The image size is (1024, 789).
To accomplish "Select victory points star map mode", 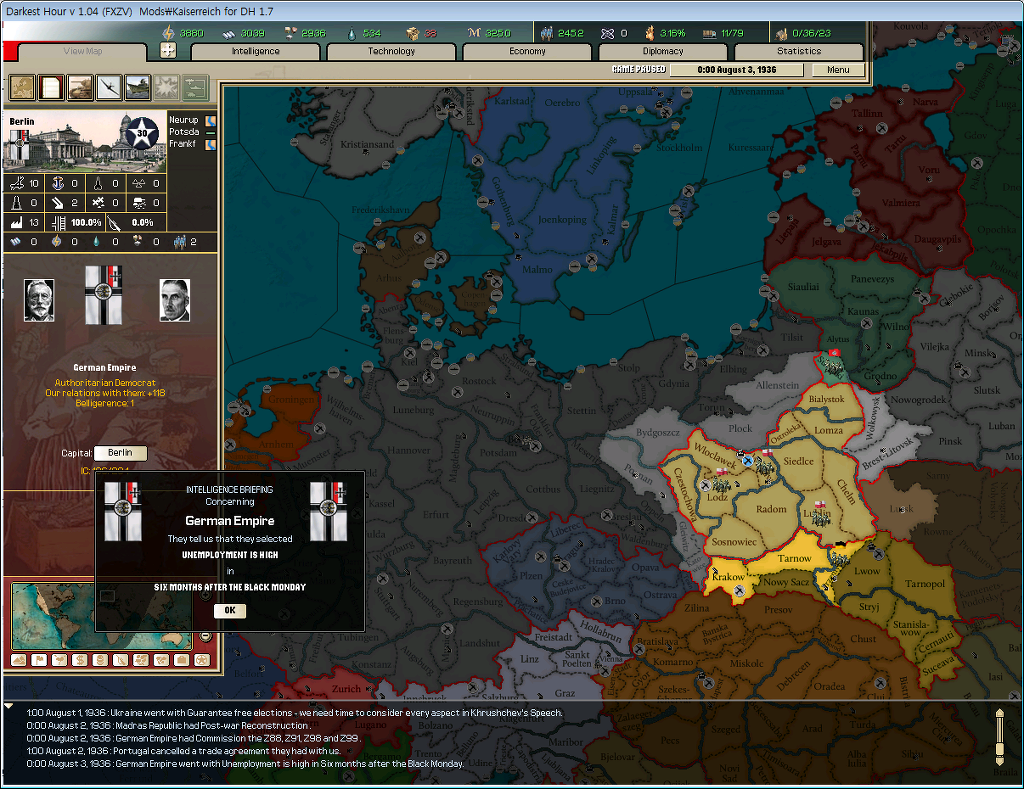I will tap(202, 660).
